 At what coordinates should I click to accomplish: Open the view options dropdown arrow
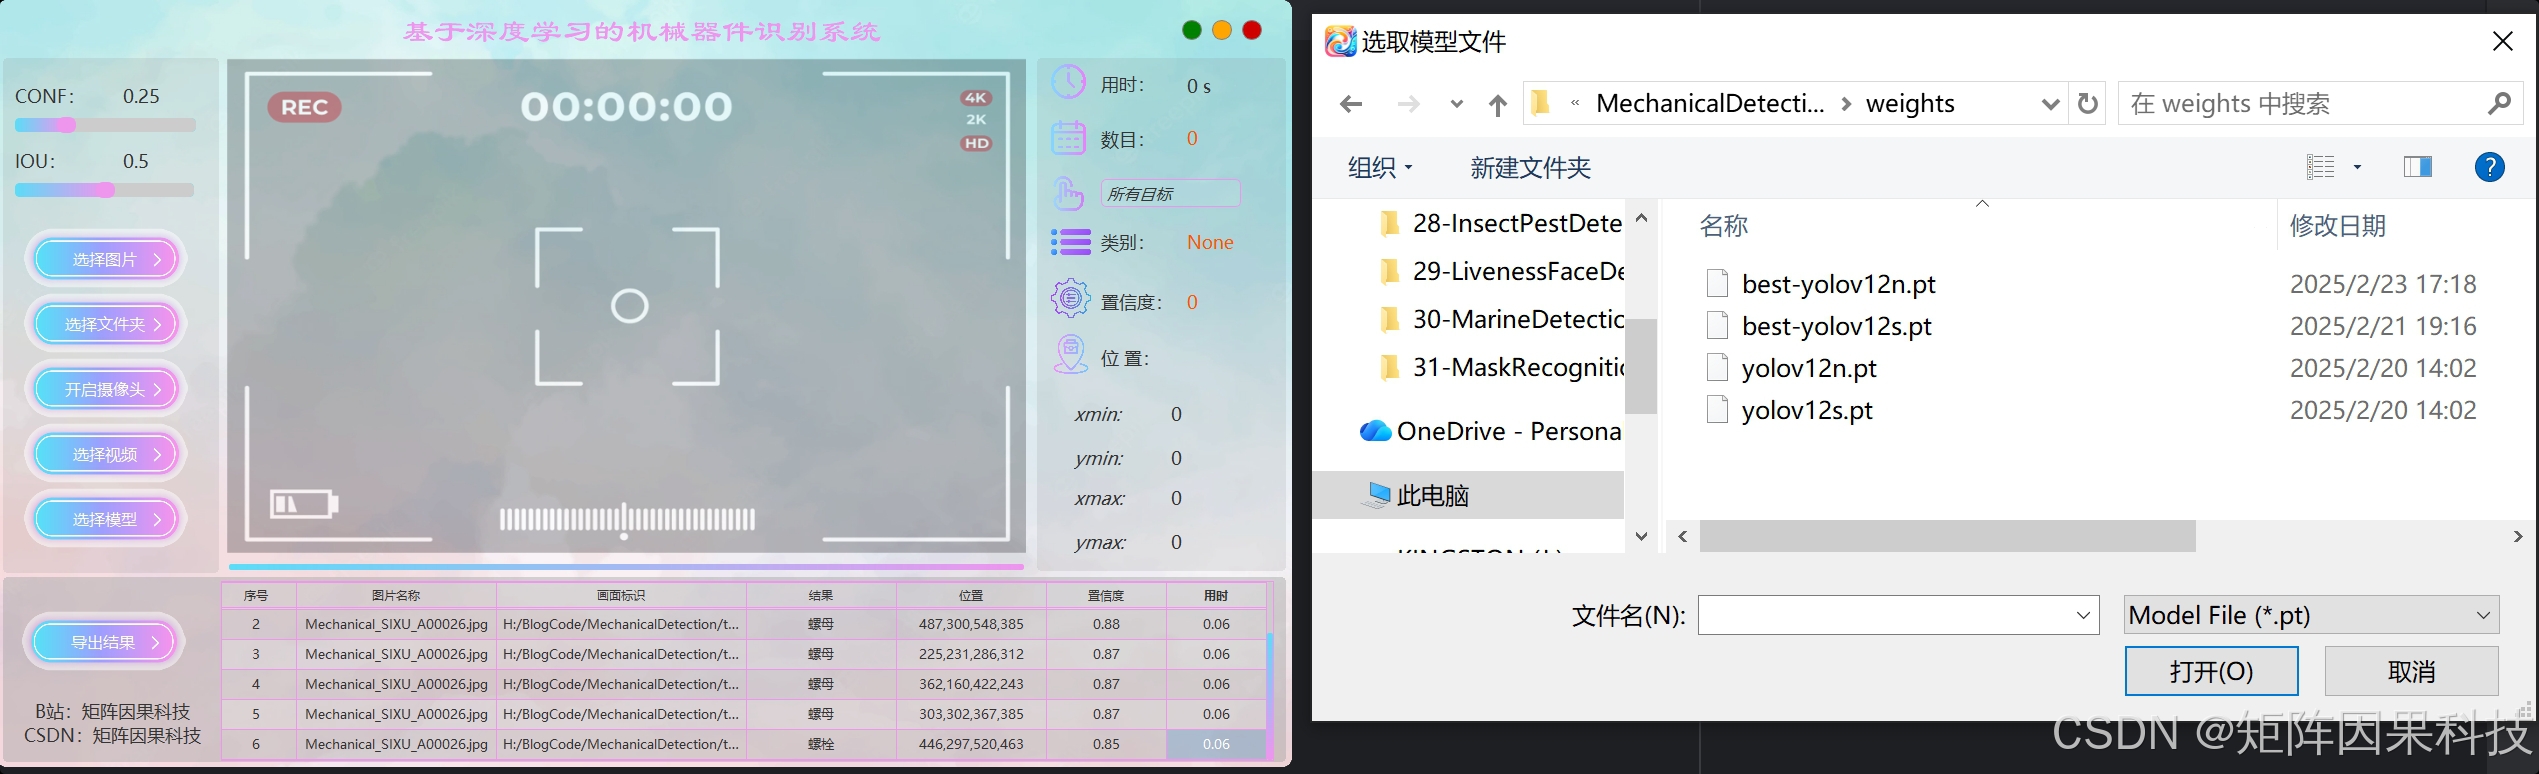tap(2357, 167)
